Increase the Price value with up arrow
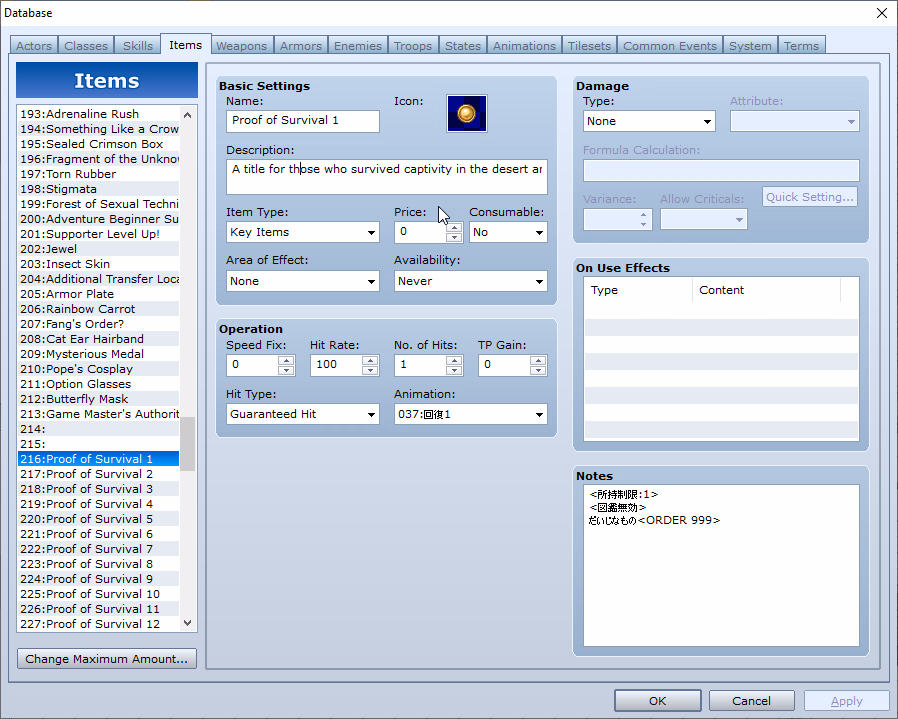The image size is (898, 719). [x=454, y=227]
